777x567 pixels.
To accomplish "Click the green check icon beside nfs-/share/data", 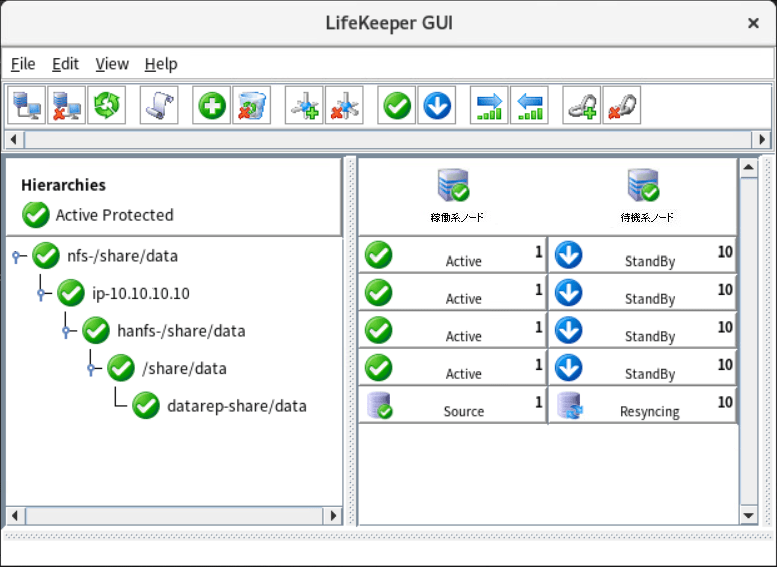I will tap(46, 255).
